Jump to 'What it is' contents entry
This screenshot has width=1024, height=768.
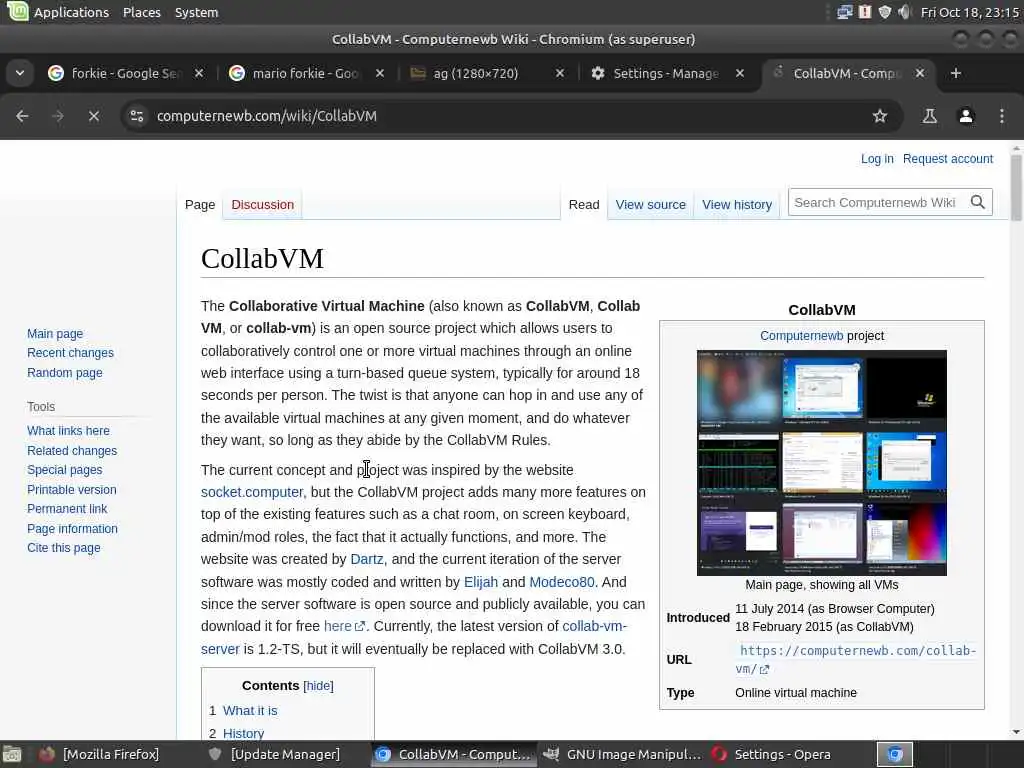tap(249, 711)
